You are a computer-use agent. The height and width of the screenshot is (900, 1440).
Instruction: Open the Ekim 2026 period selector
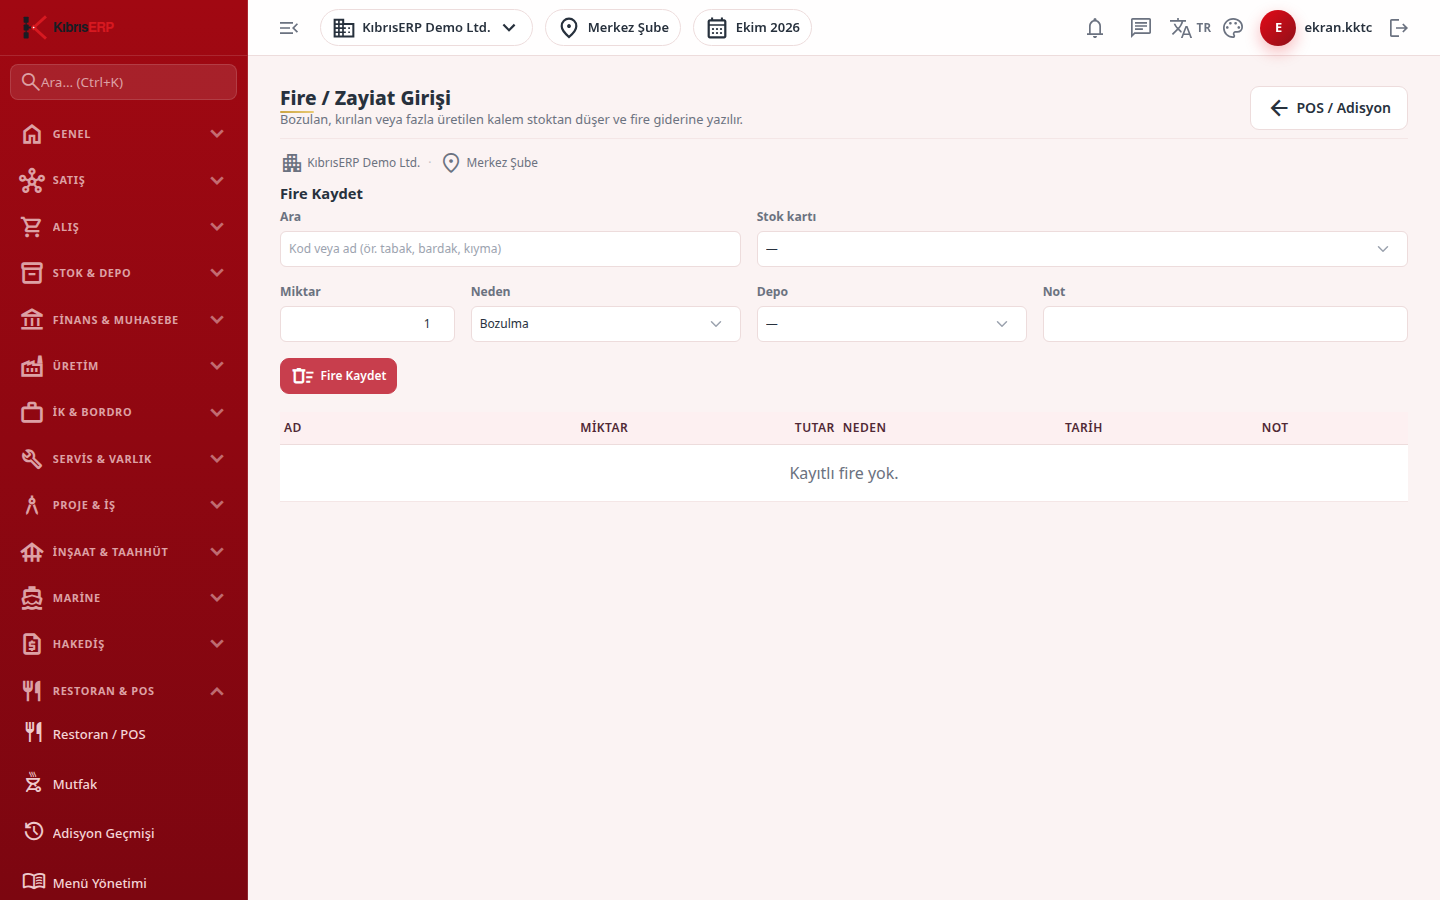[752, 28]
